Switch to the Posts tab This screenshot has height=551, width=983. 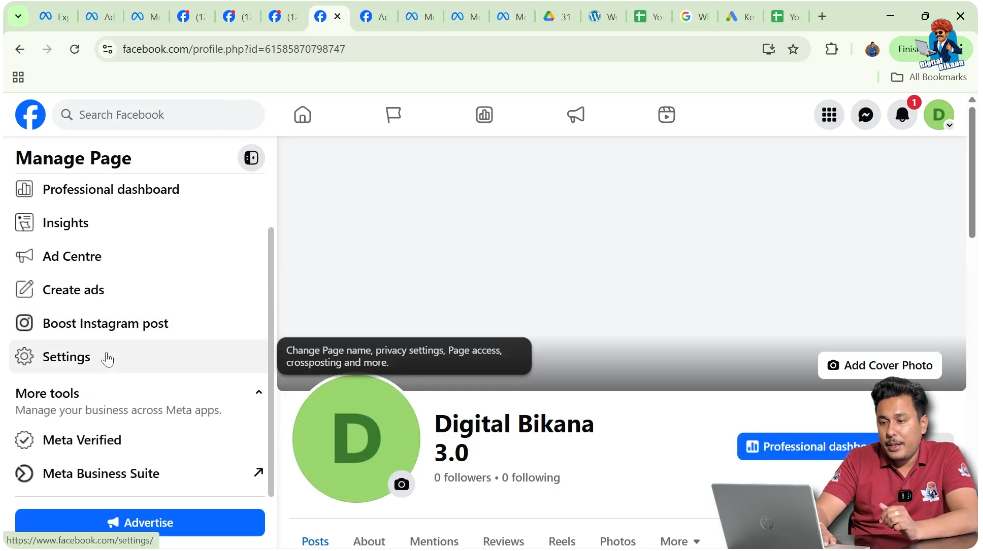315,541
